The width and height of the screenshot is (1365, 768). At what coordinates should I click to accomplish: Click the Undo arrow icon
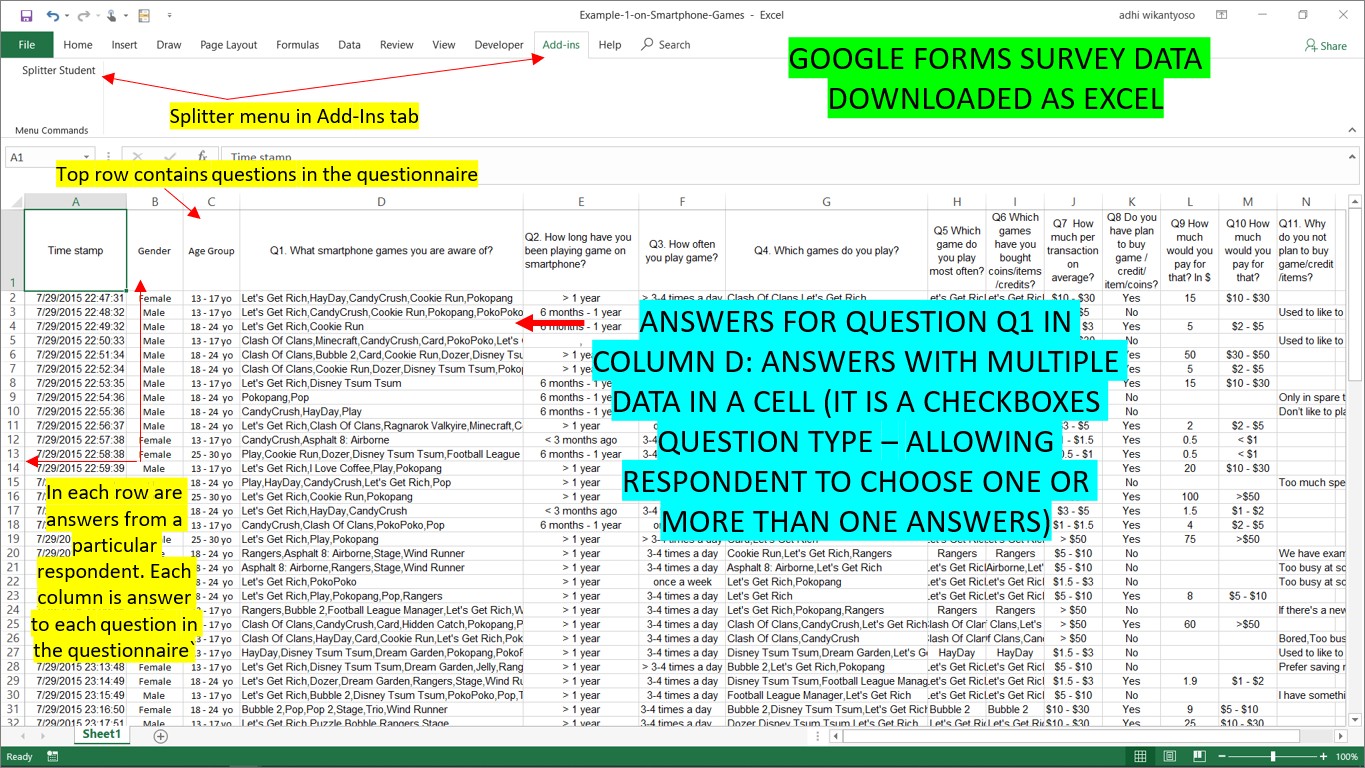(x=52, y=16)
